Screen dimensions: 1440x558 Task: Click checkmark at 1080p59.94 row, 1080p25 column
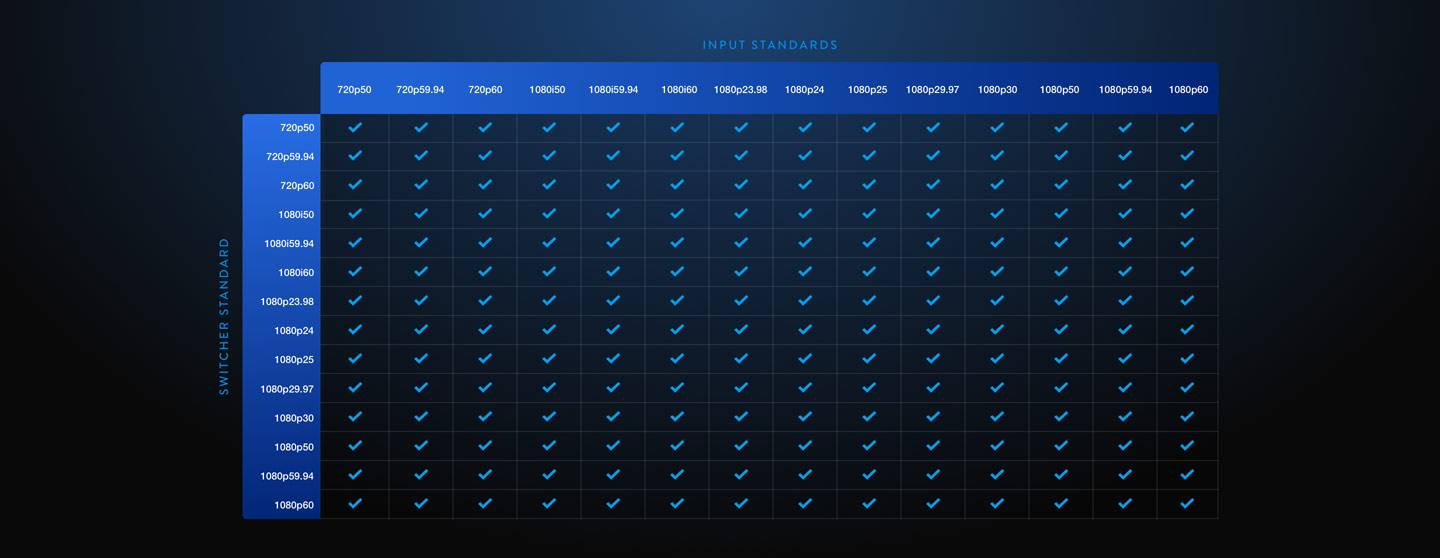click(869, 475)
